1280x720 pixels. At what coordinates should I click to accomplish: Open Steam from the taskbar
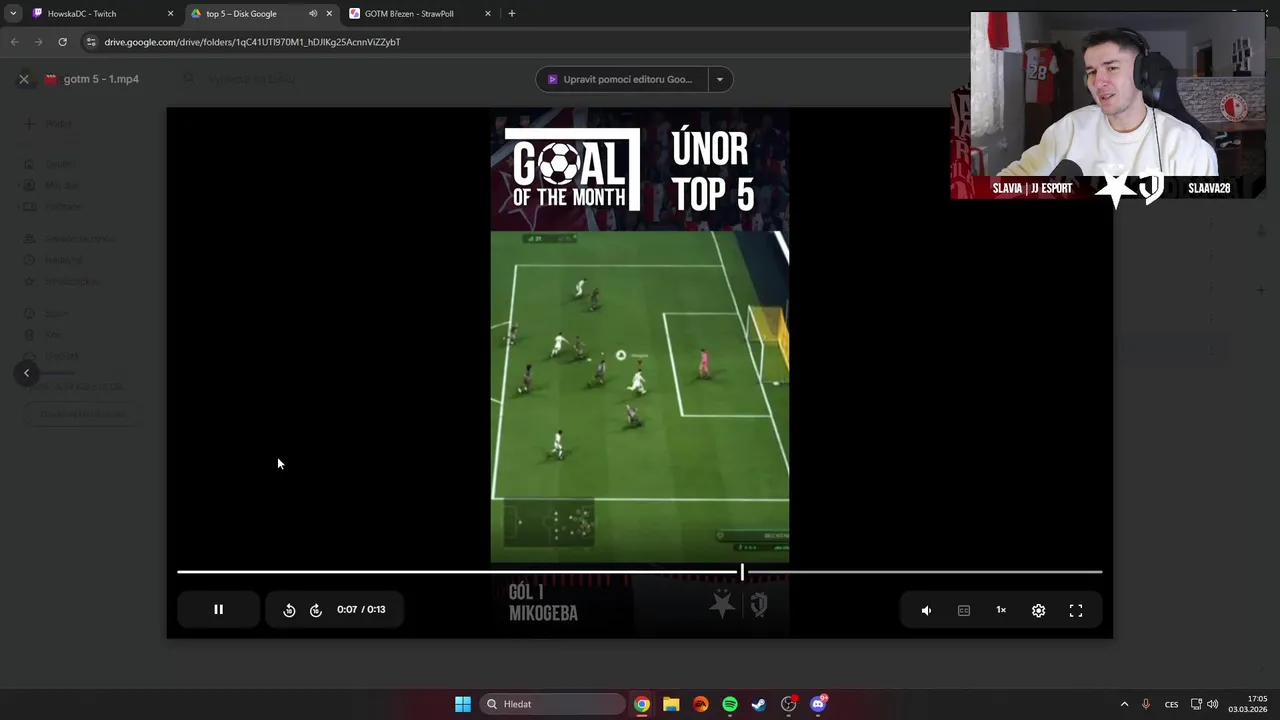coord(759,704)
